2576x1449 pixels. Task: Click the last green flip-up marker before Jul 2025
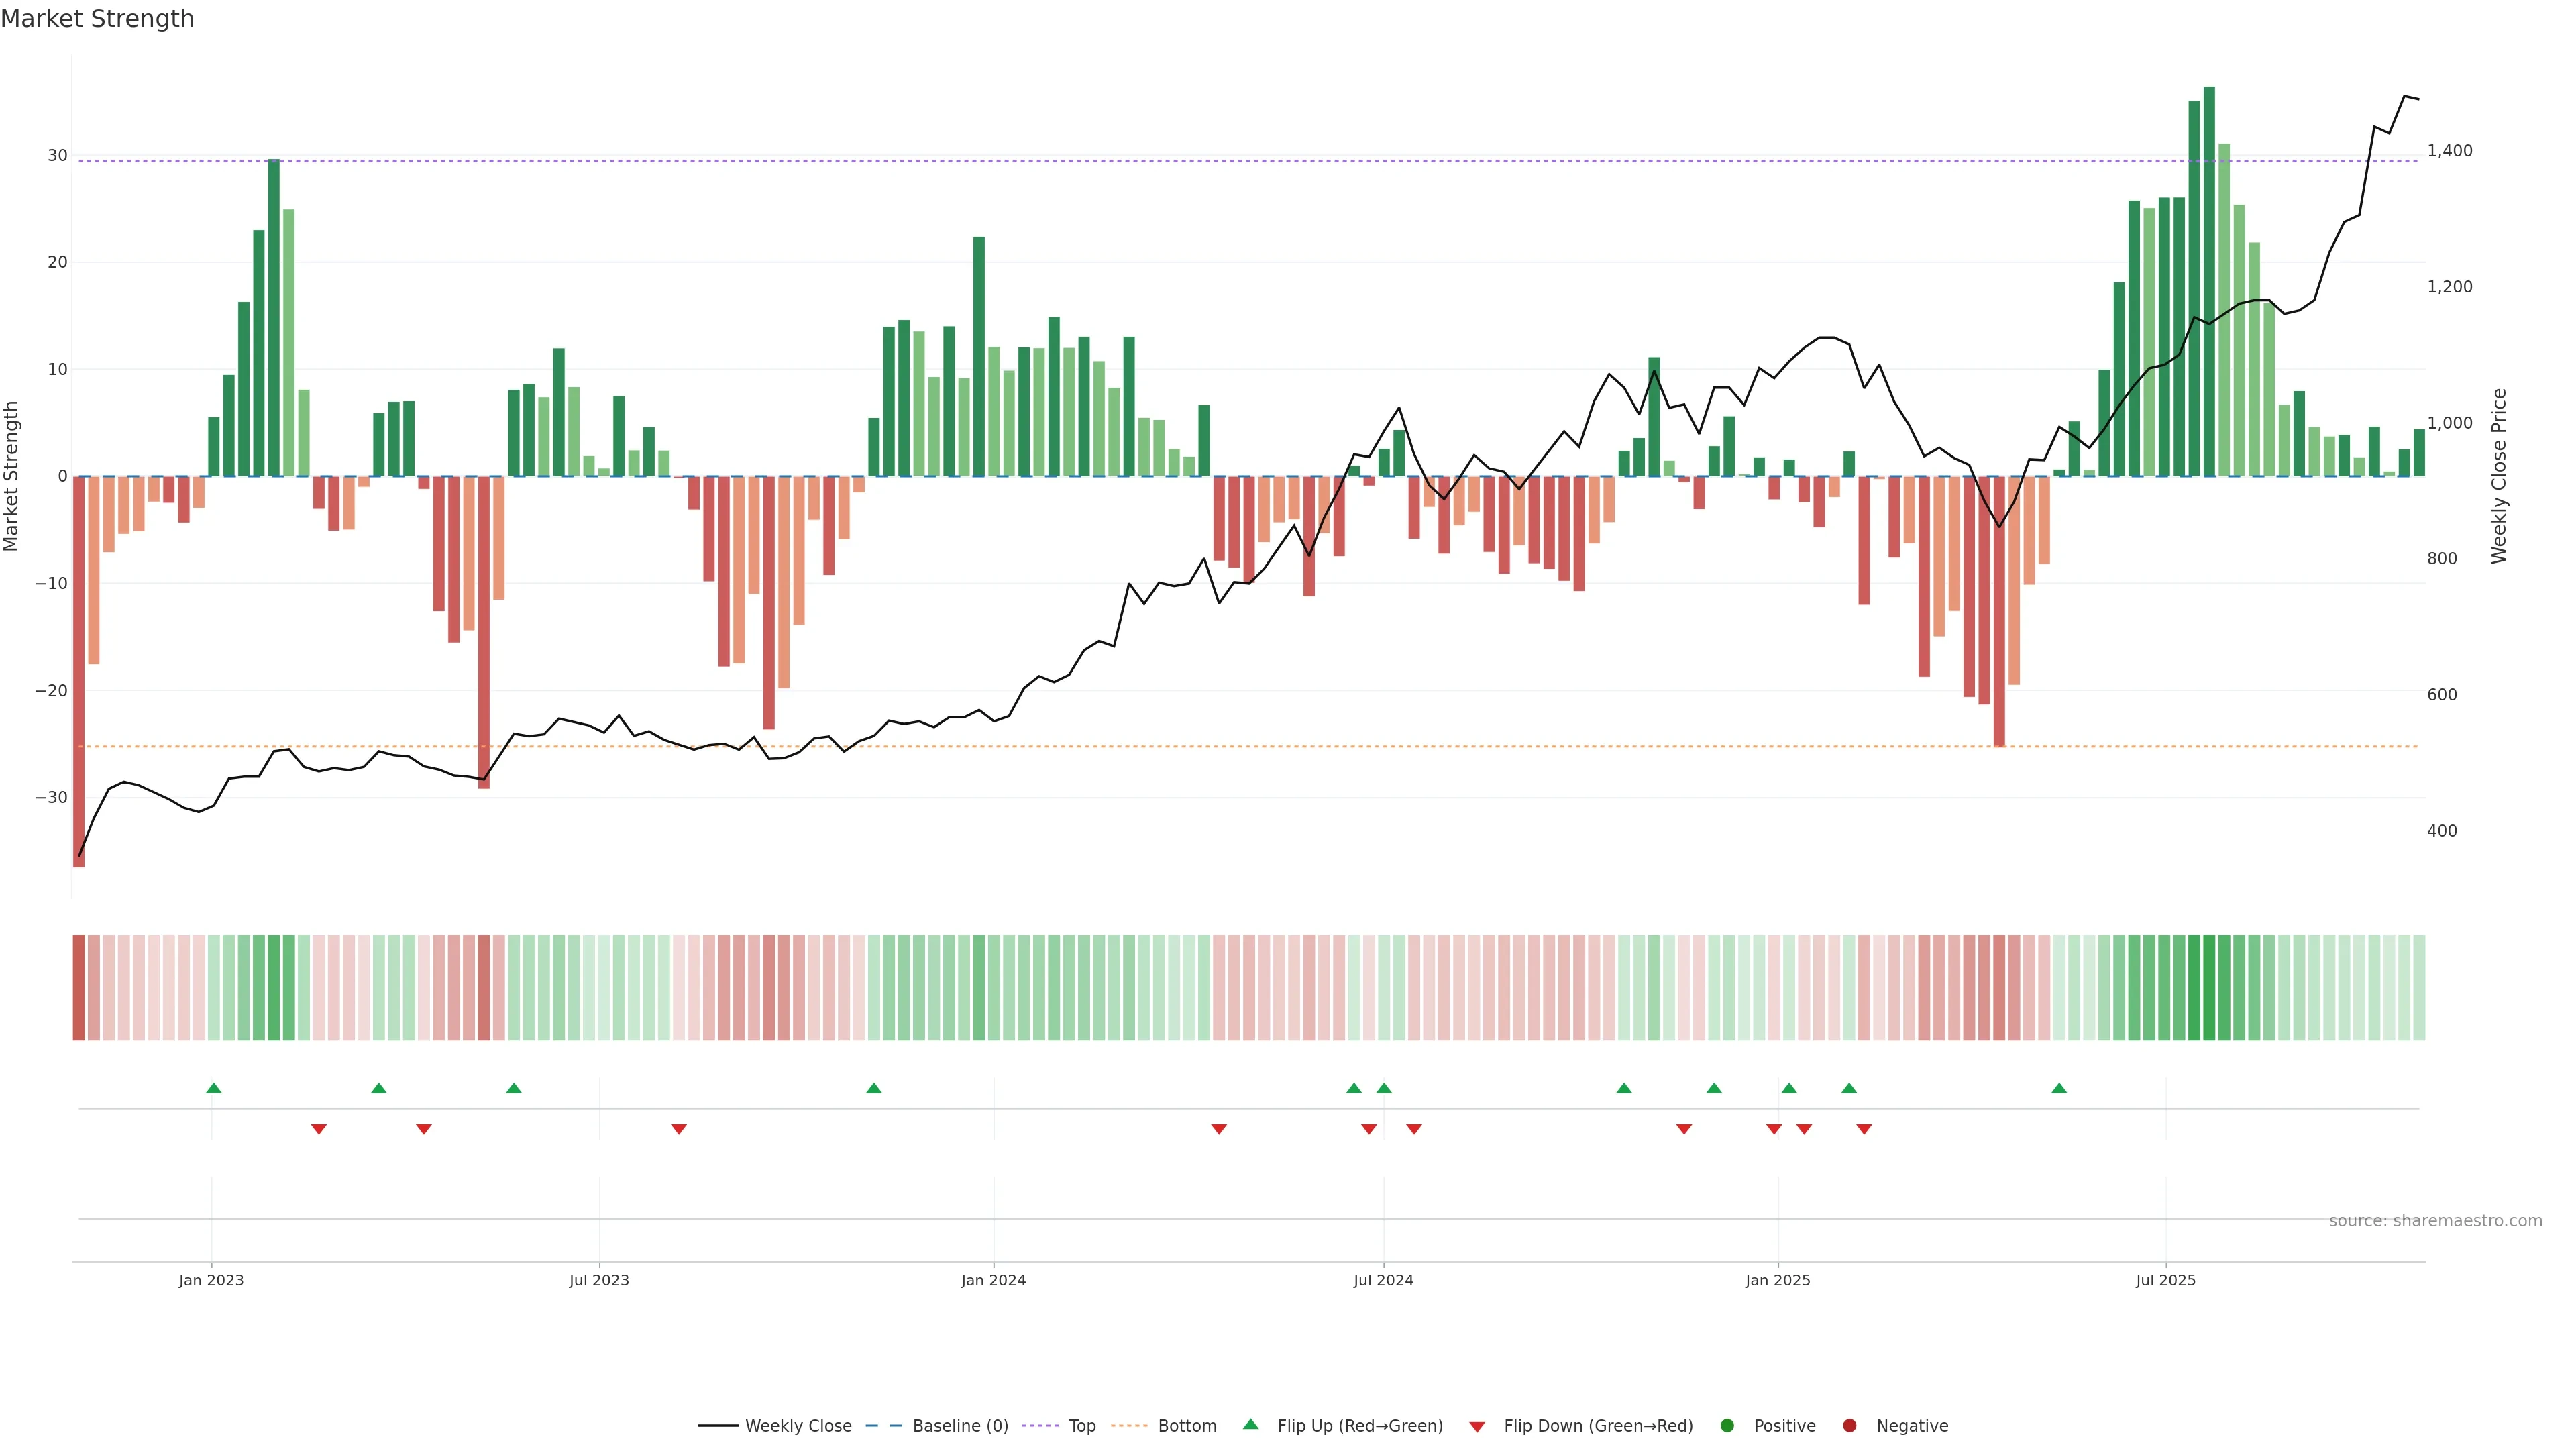[2059, 1088]
